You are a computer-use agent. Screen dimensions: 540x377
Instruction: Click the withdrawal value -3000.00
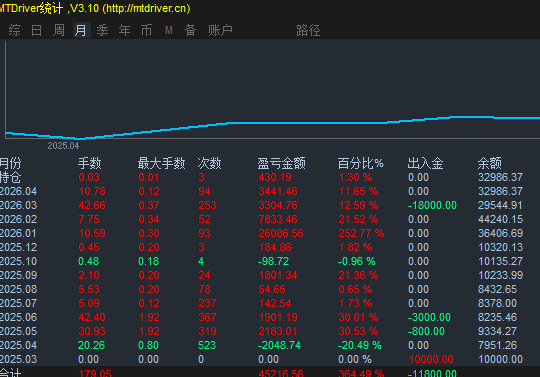(x=429, y=317)
